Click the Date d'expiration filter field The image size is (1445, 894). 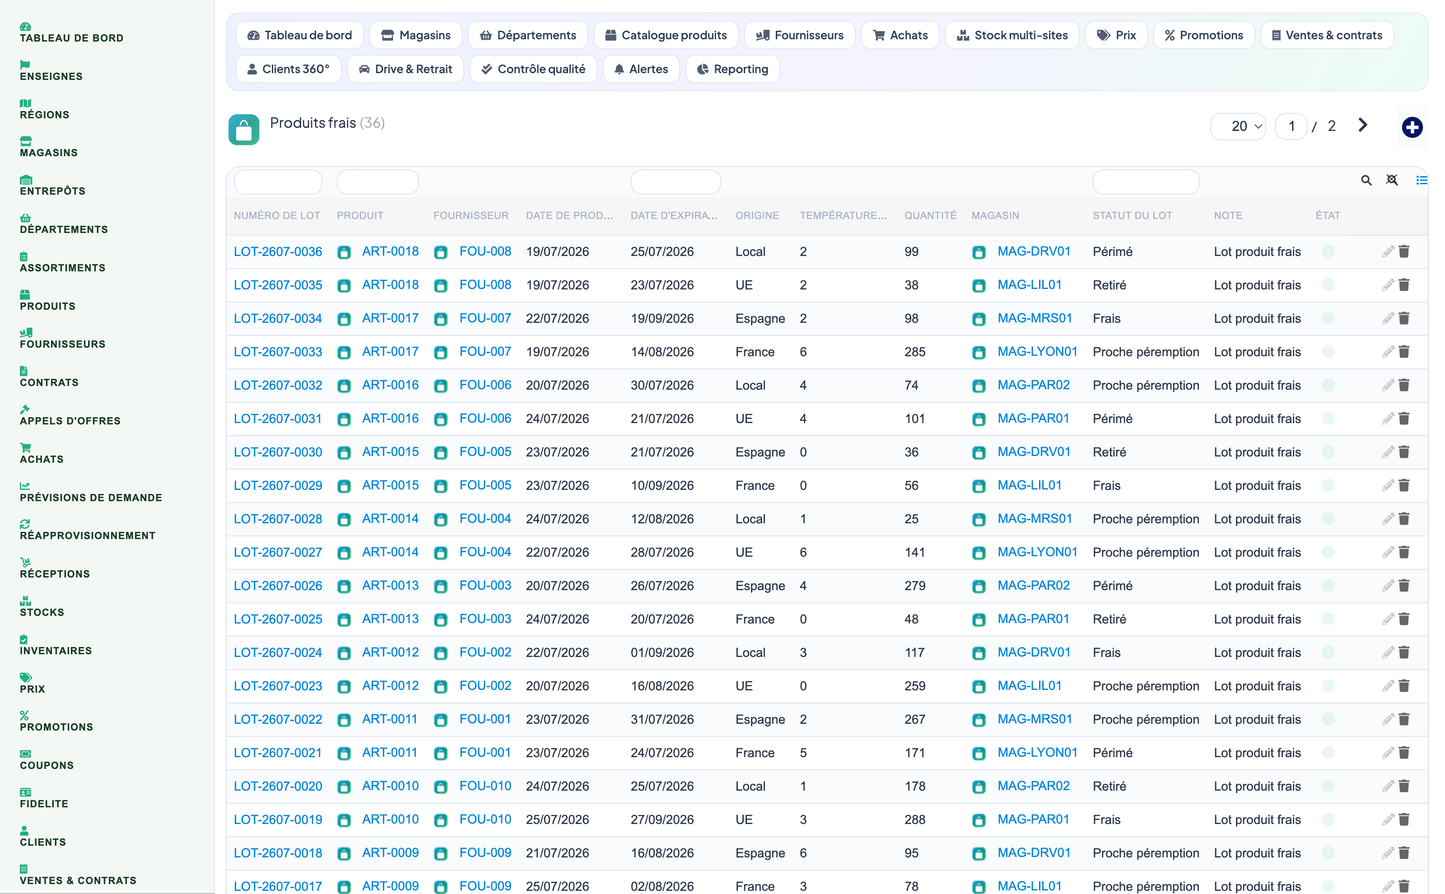coord(676,182)
